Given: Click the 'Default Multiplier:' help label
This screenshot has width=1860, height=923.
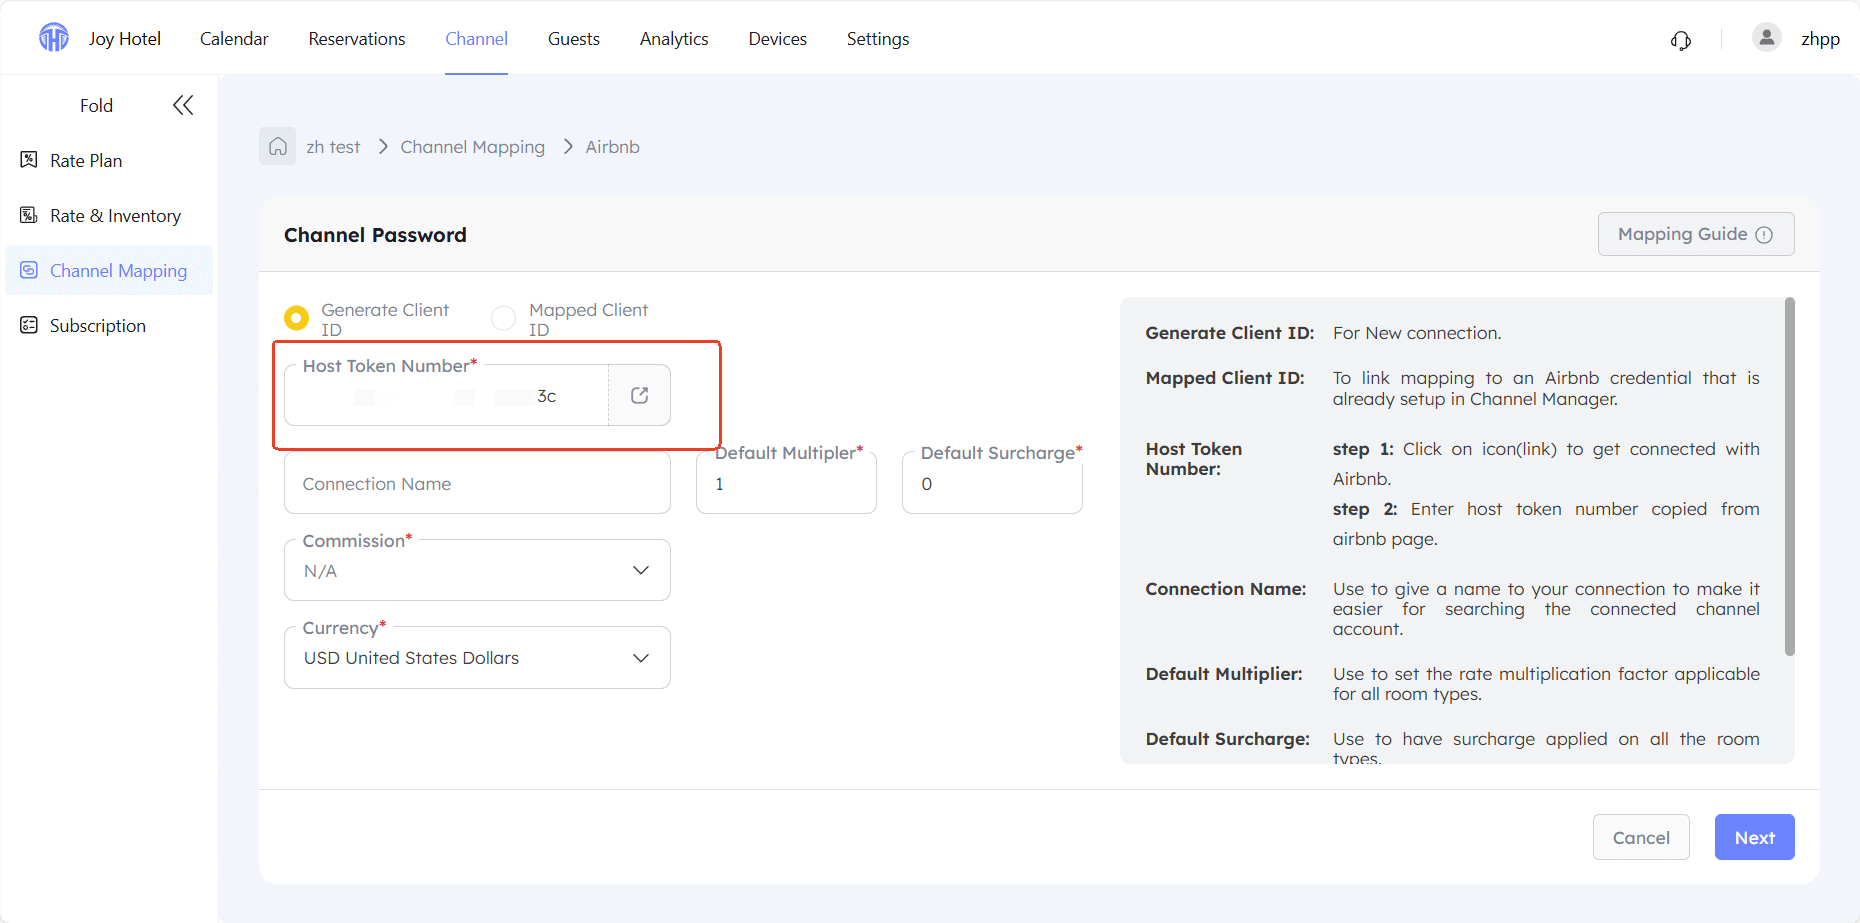Looking at the screenshot, I should 1224,674.
